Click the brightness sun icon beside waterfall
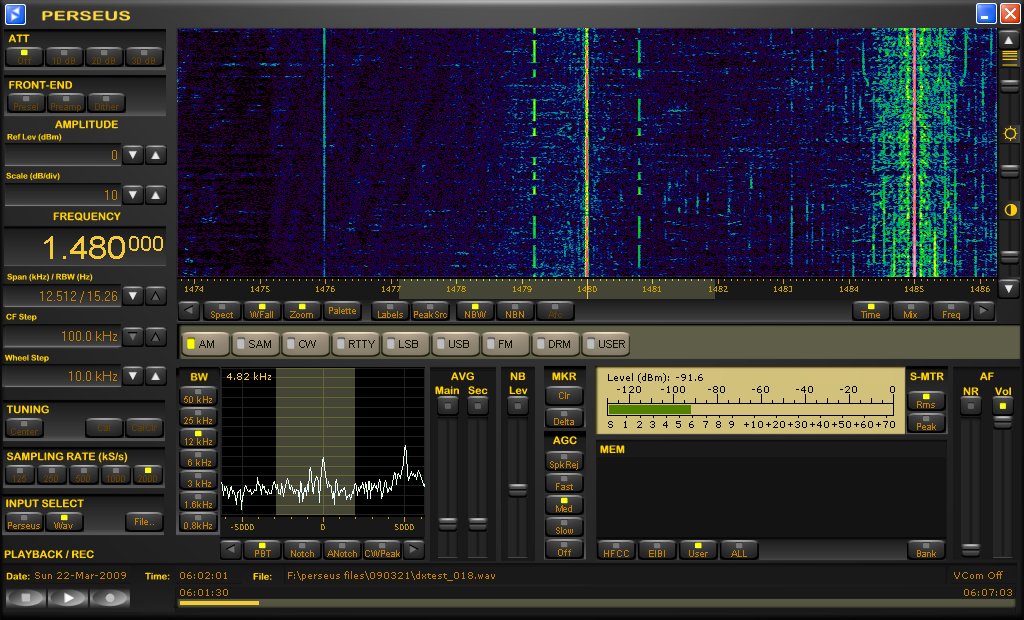Image resolution: width=1024 pixels, height=620 pixels. [x=1010, y=134]
